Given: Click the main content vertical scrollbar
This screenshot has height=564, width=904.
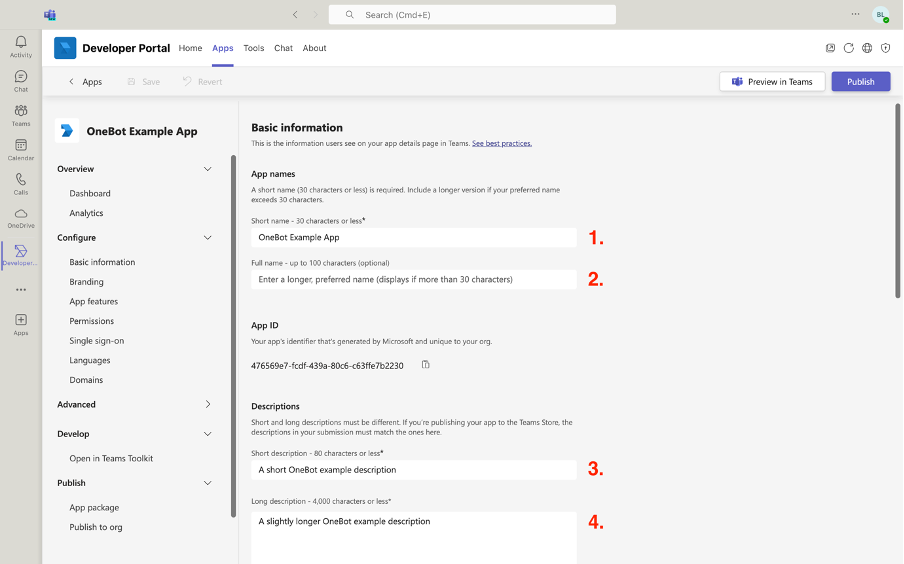Looking at the screenshot, I should 898,201.
